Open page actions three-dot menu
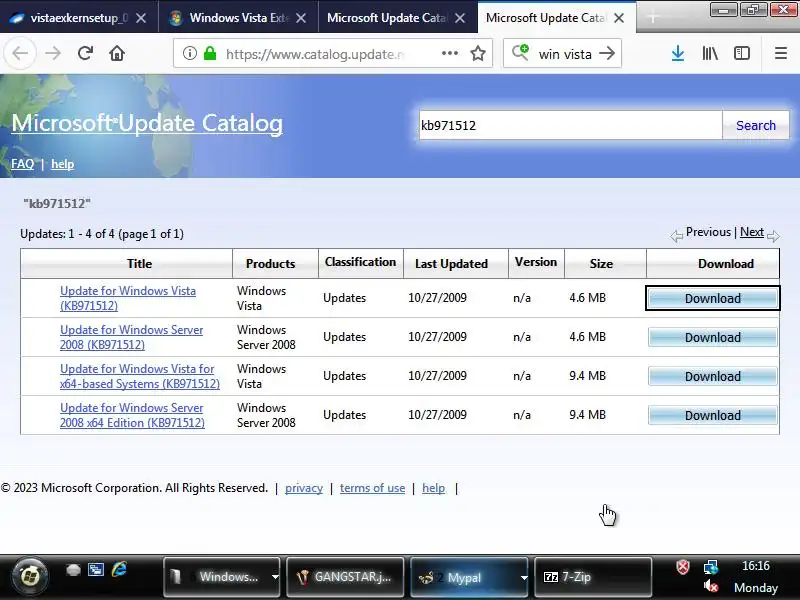The height and width of the screenshot is (600, 800). tap(449, 53)
